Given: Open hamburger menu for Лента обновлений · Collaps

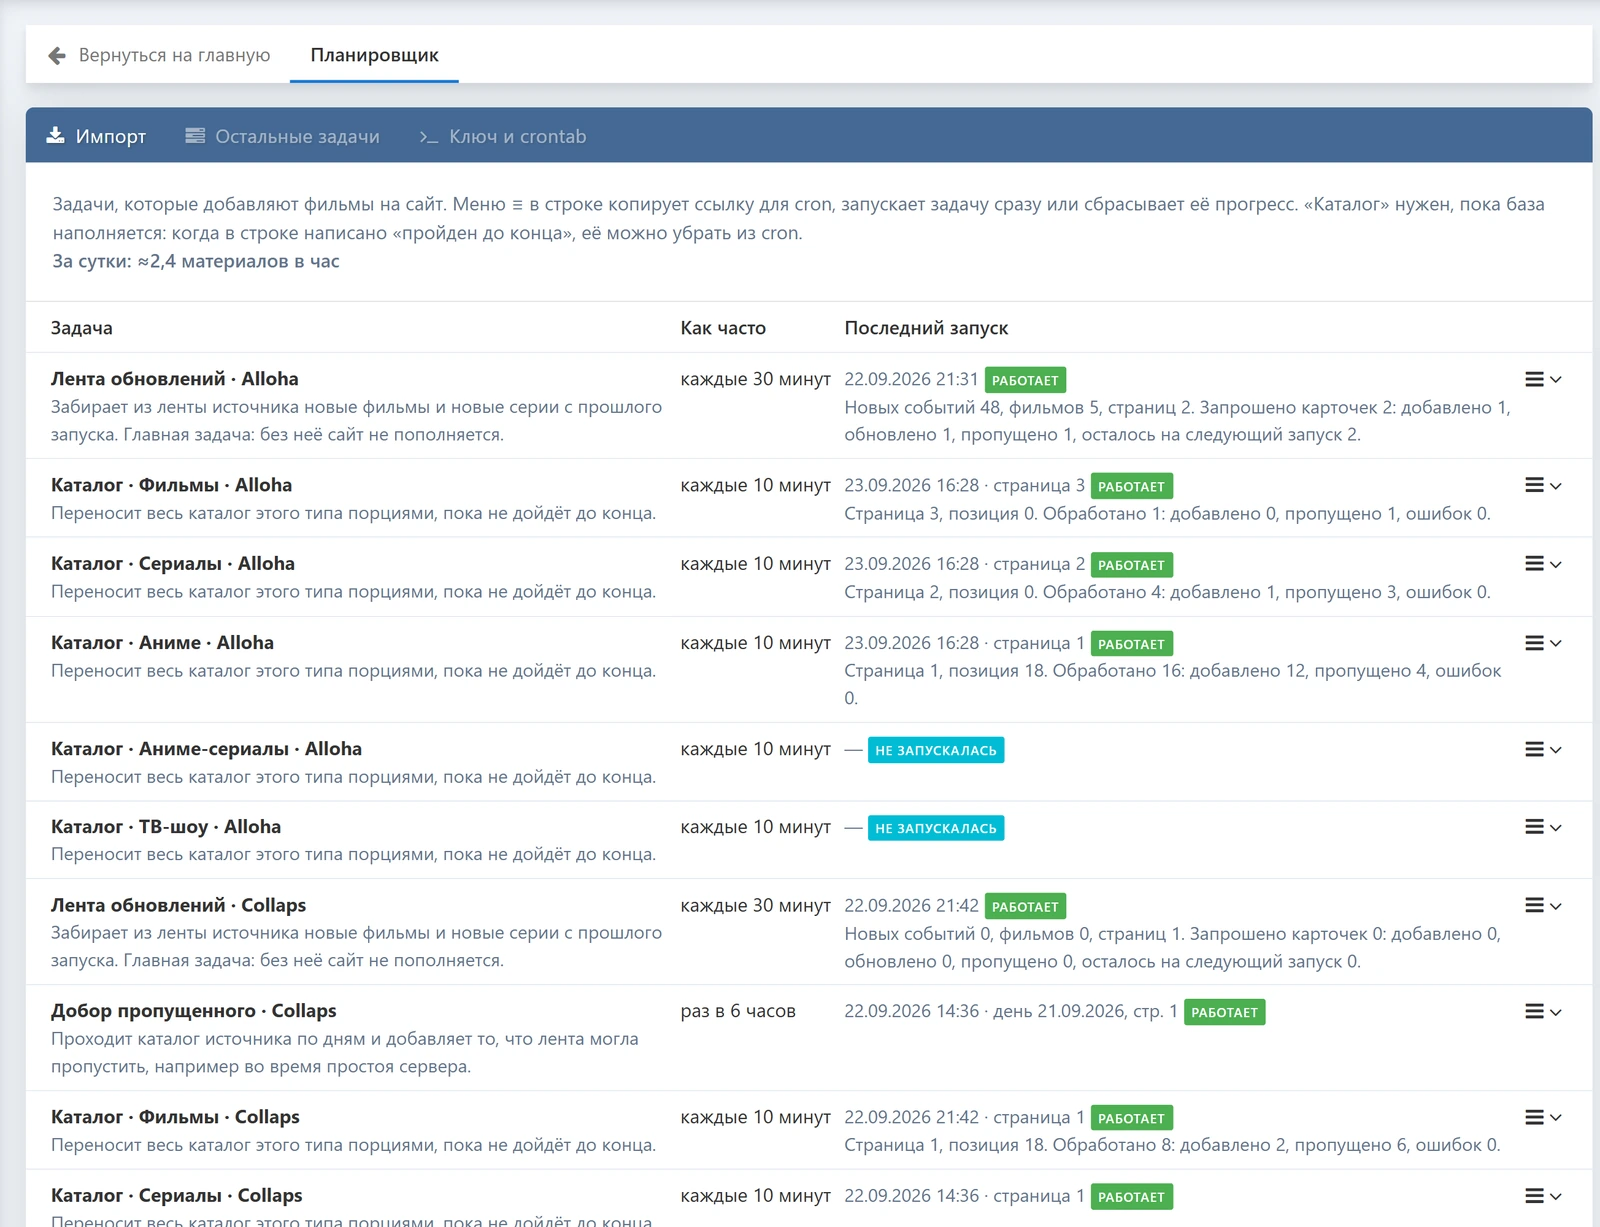Looking at the screenshot, I should pos(1542,906).
